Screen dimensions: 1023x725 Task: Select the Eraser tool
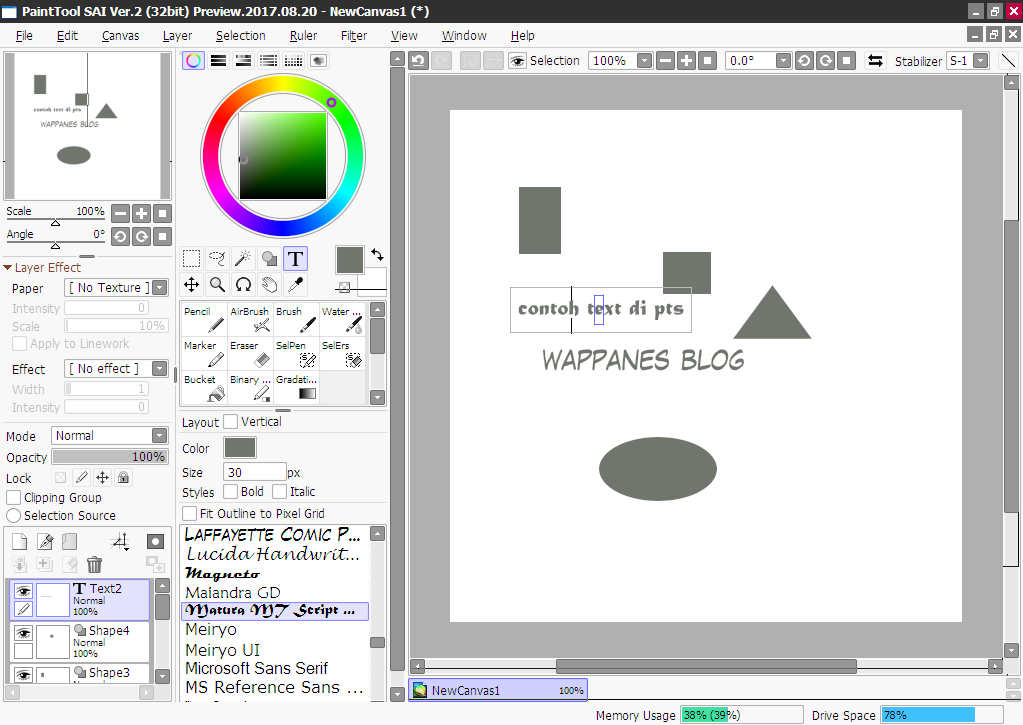coord(249,354)
